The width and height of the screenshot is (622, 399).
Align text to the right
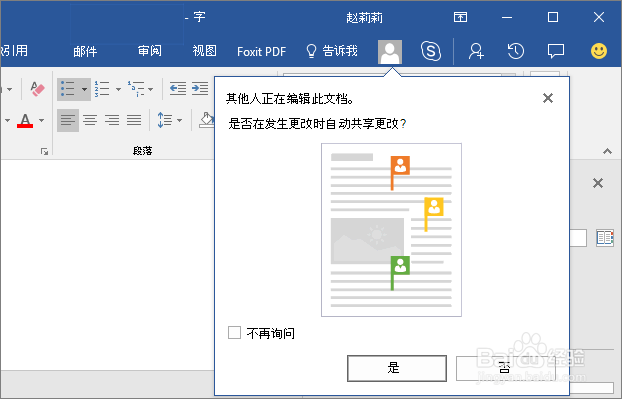point(112,120)
